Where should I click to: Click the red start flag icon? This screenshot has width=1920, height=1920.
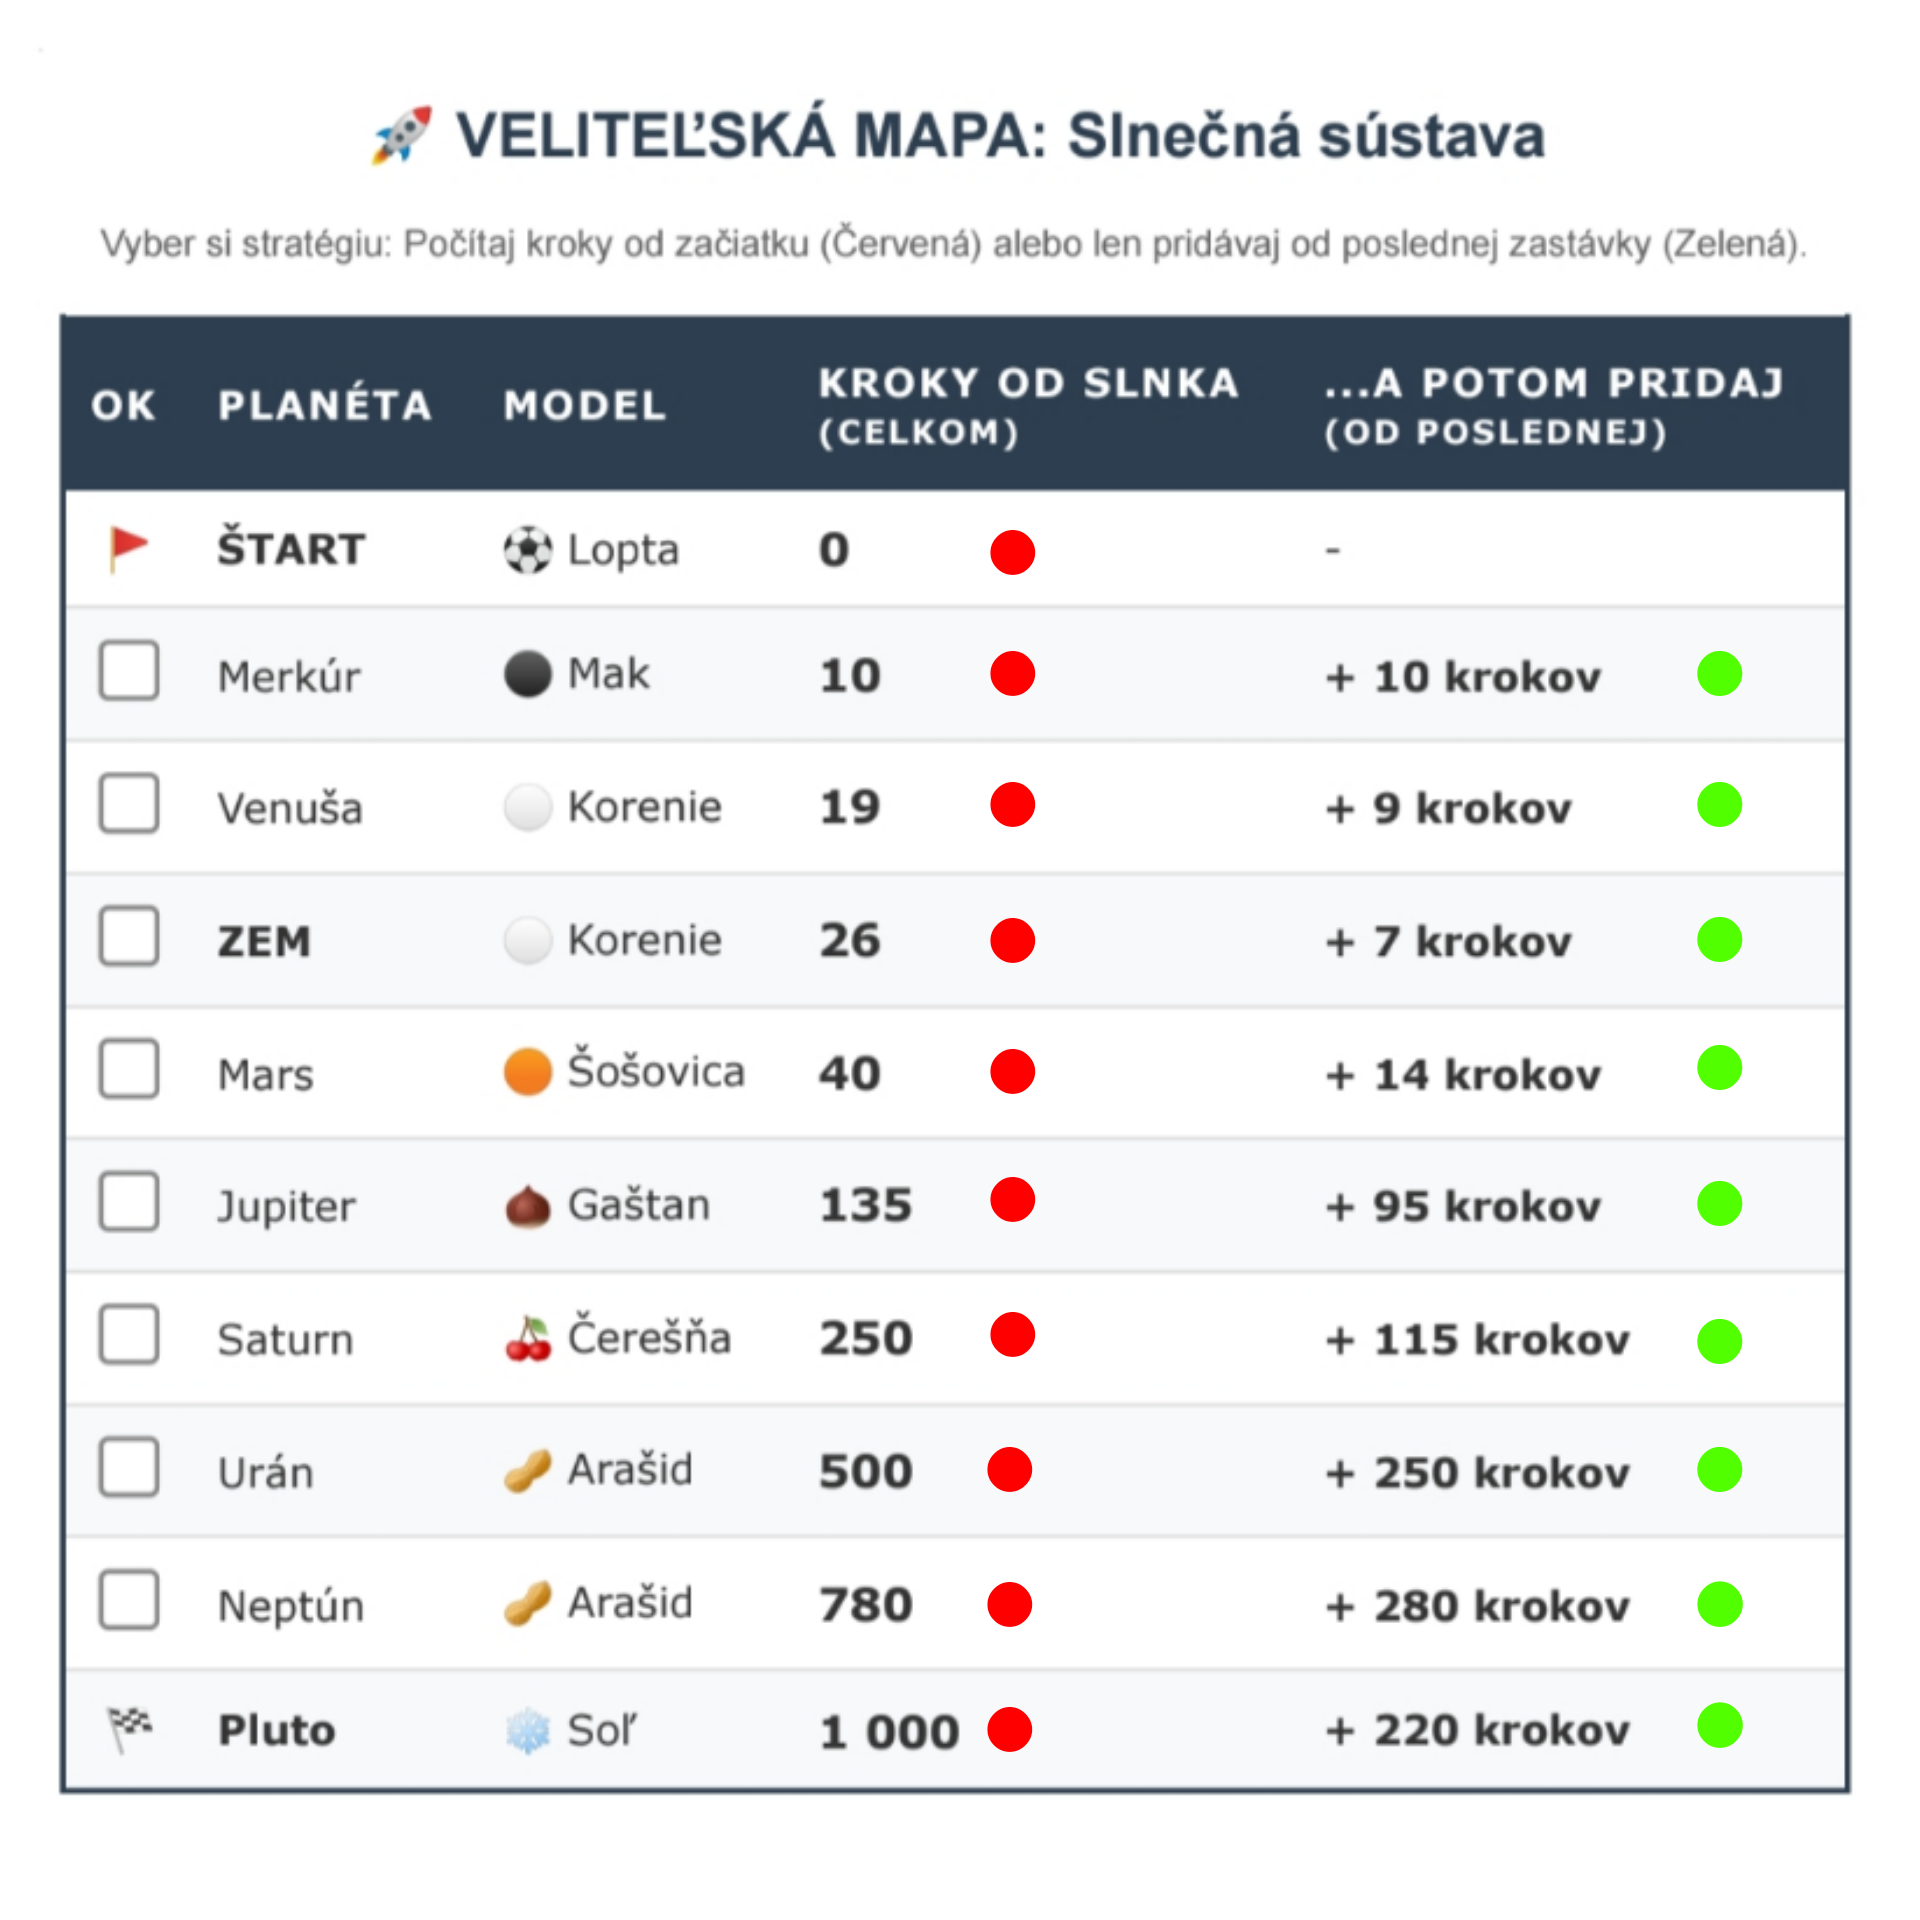tap(127, 549)
